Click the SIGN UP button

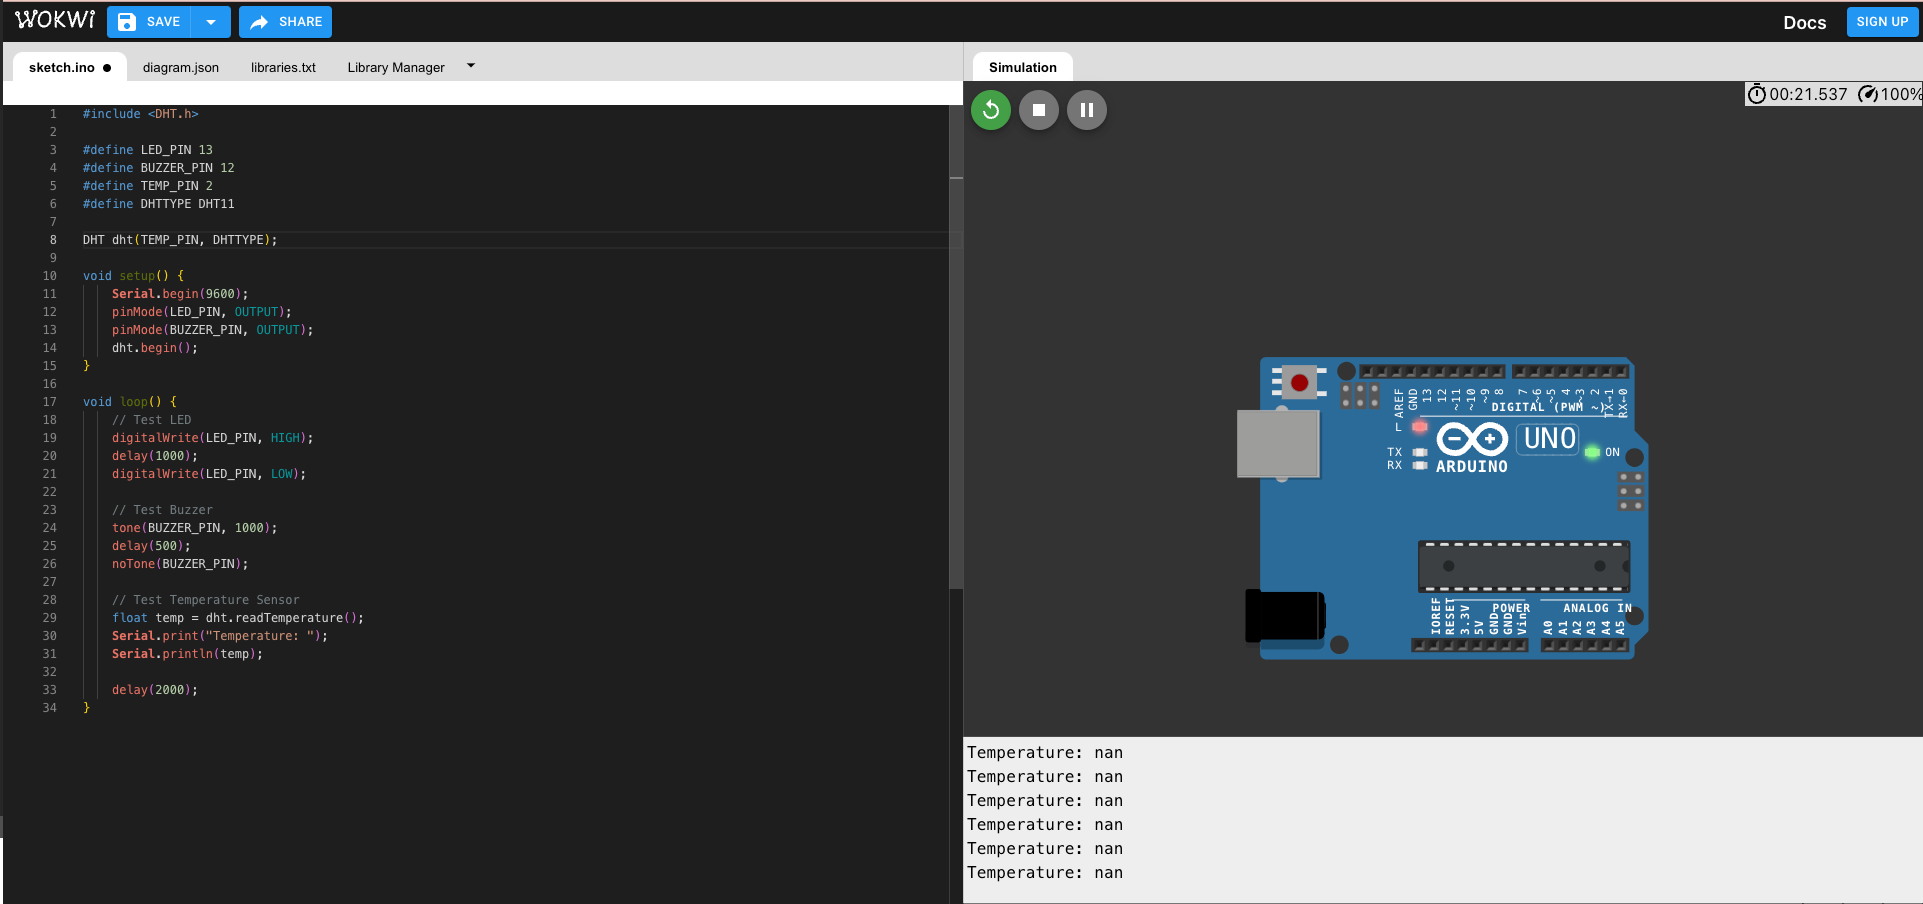point(1882,21)
